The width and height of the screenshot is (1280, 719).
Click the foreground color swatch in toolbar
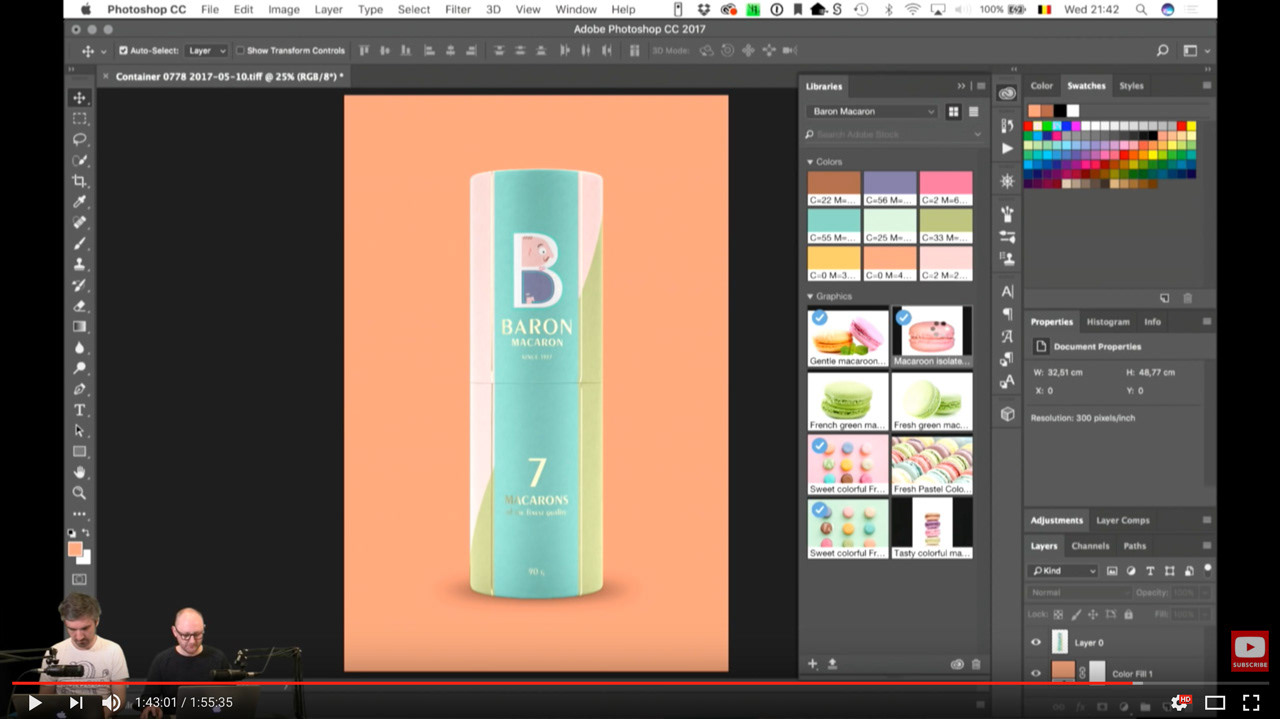pyautogui.click(x=75, y=549)
